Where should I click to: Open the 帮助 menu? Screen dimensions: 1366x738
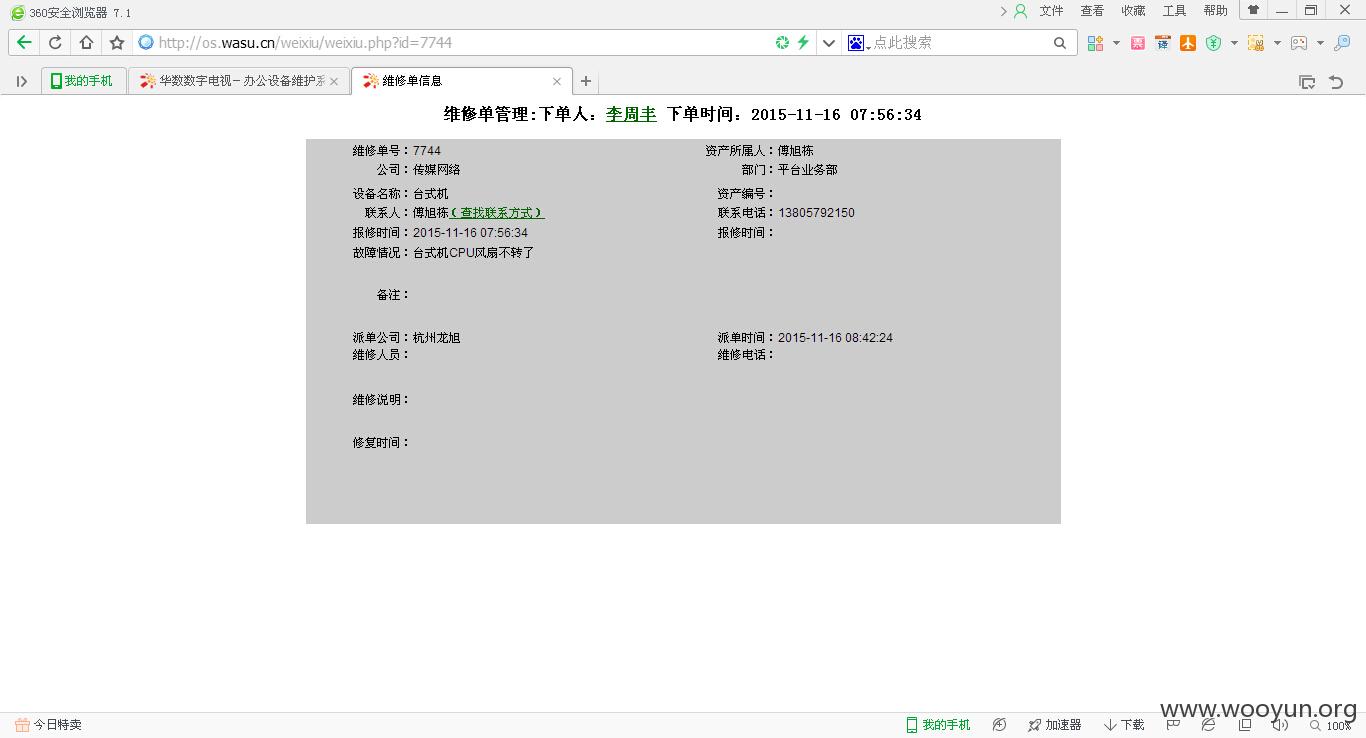click(x=1215, y=11)
